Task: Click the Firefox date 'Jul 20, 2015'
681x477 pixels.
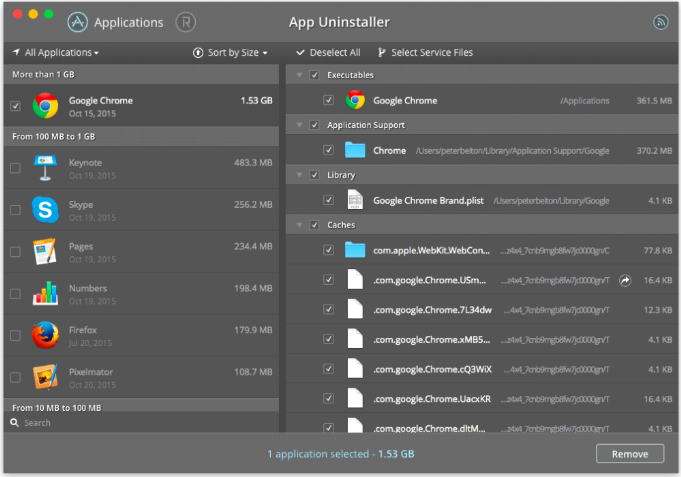Action: [x=90, y=343]
